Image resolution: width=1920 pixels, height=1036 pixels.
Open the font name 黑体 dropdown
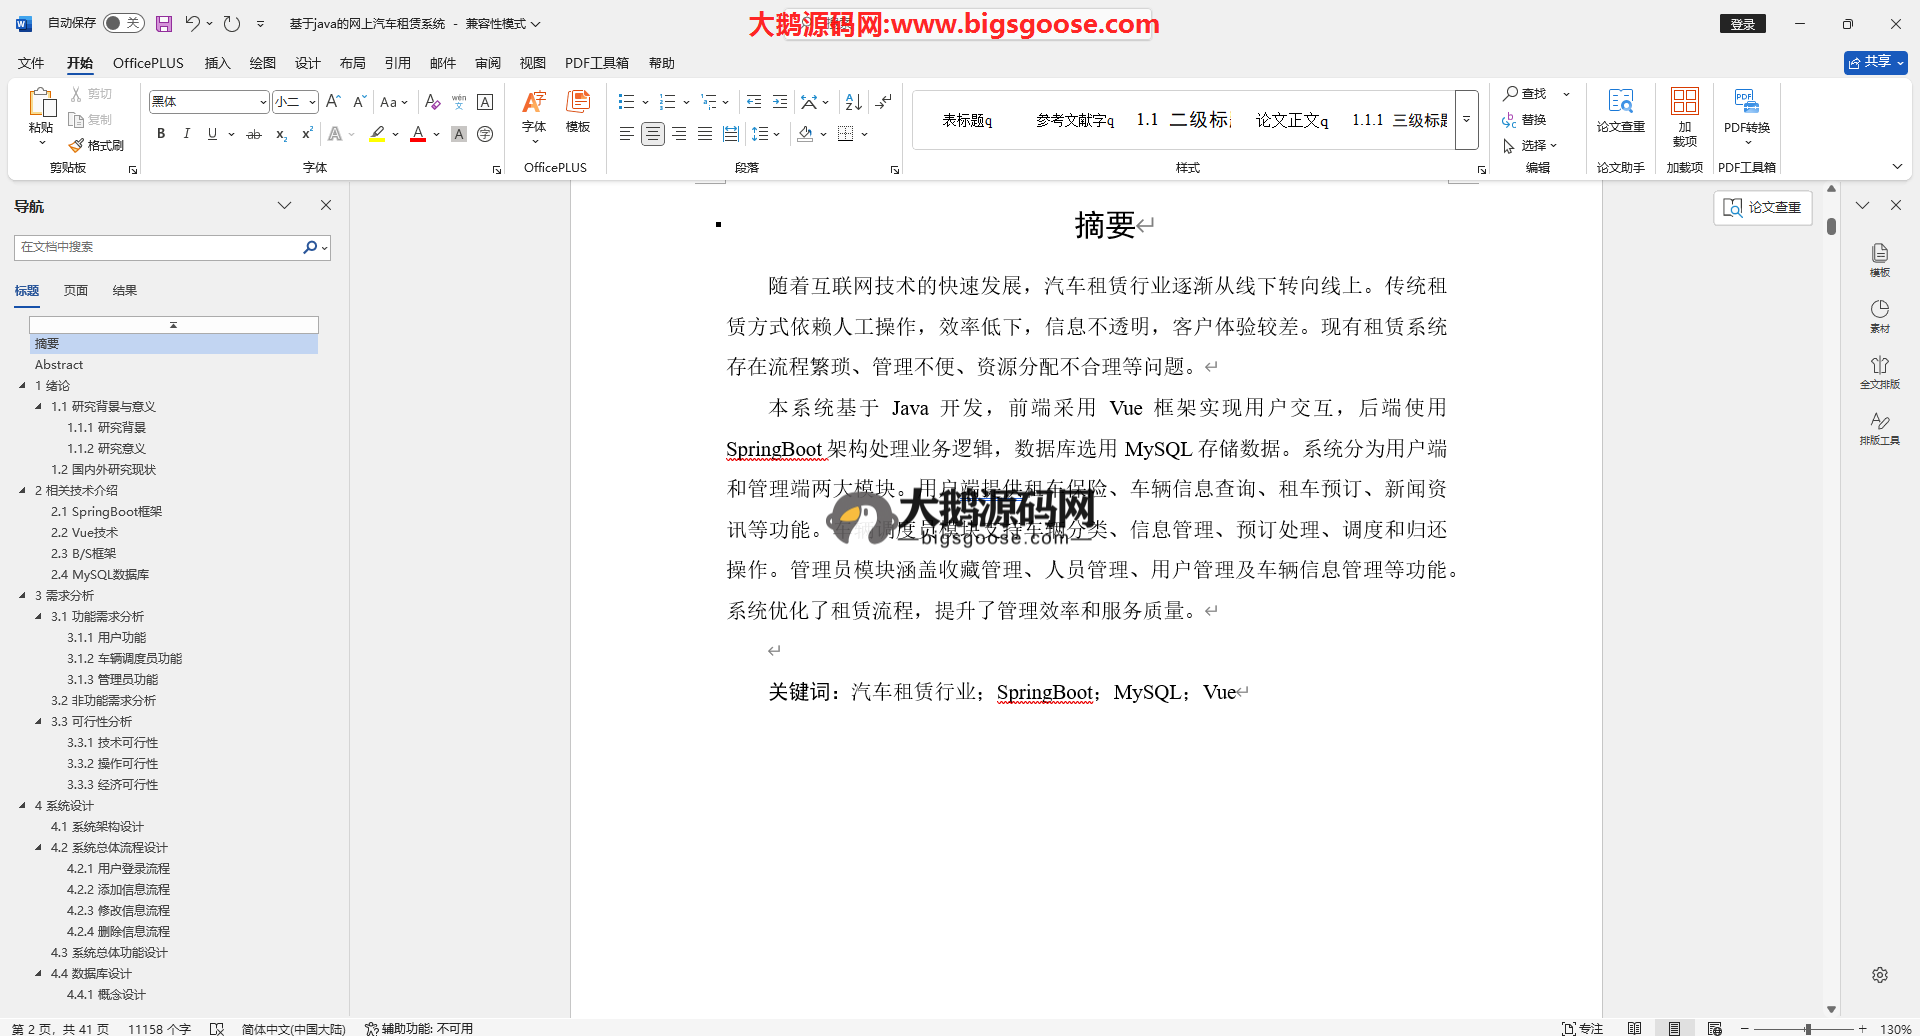tap(263, 102)
